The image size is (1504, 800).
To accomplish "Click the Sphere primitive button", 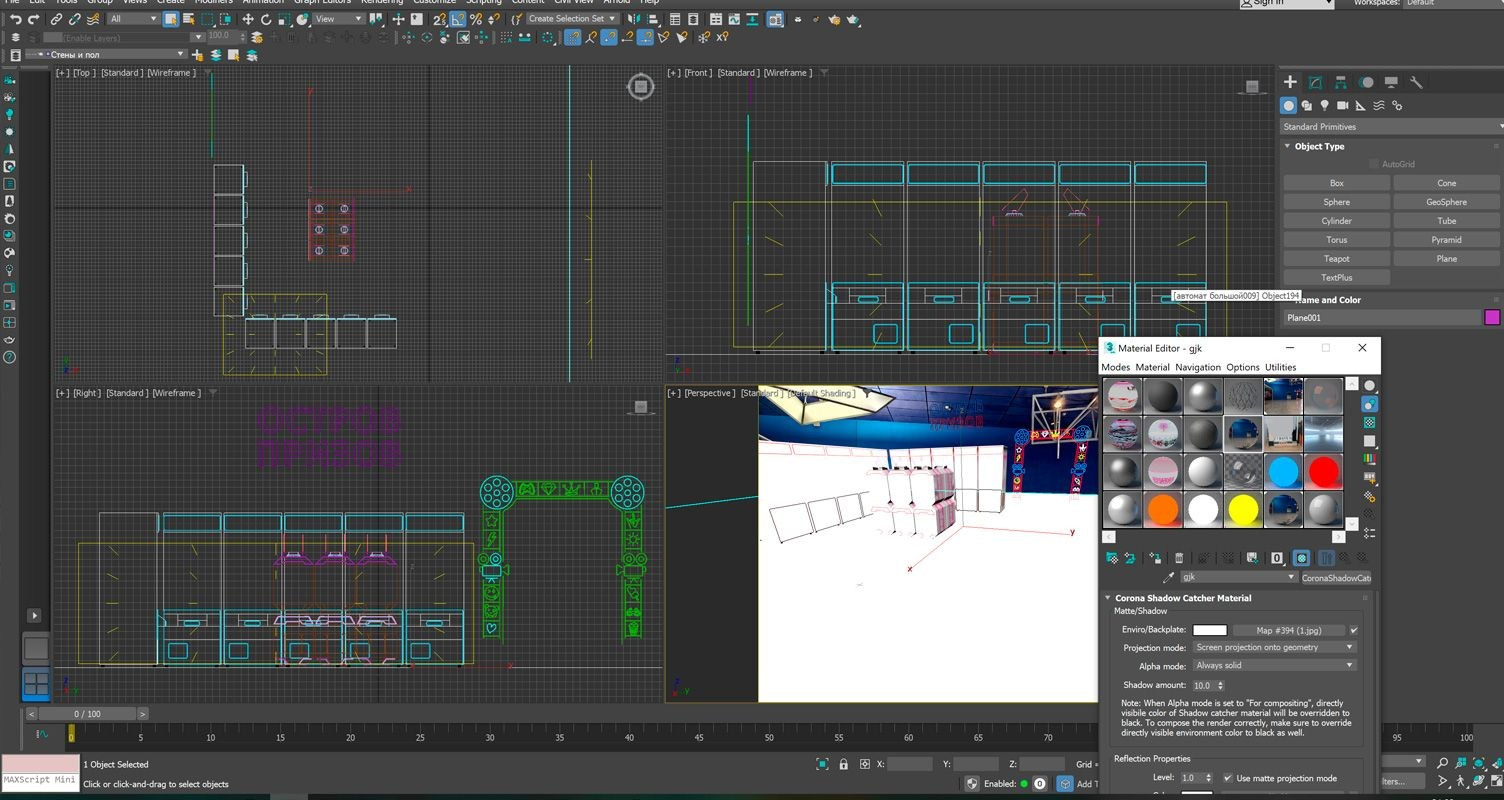I will pos(1336,202).
